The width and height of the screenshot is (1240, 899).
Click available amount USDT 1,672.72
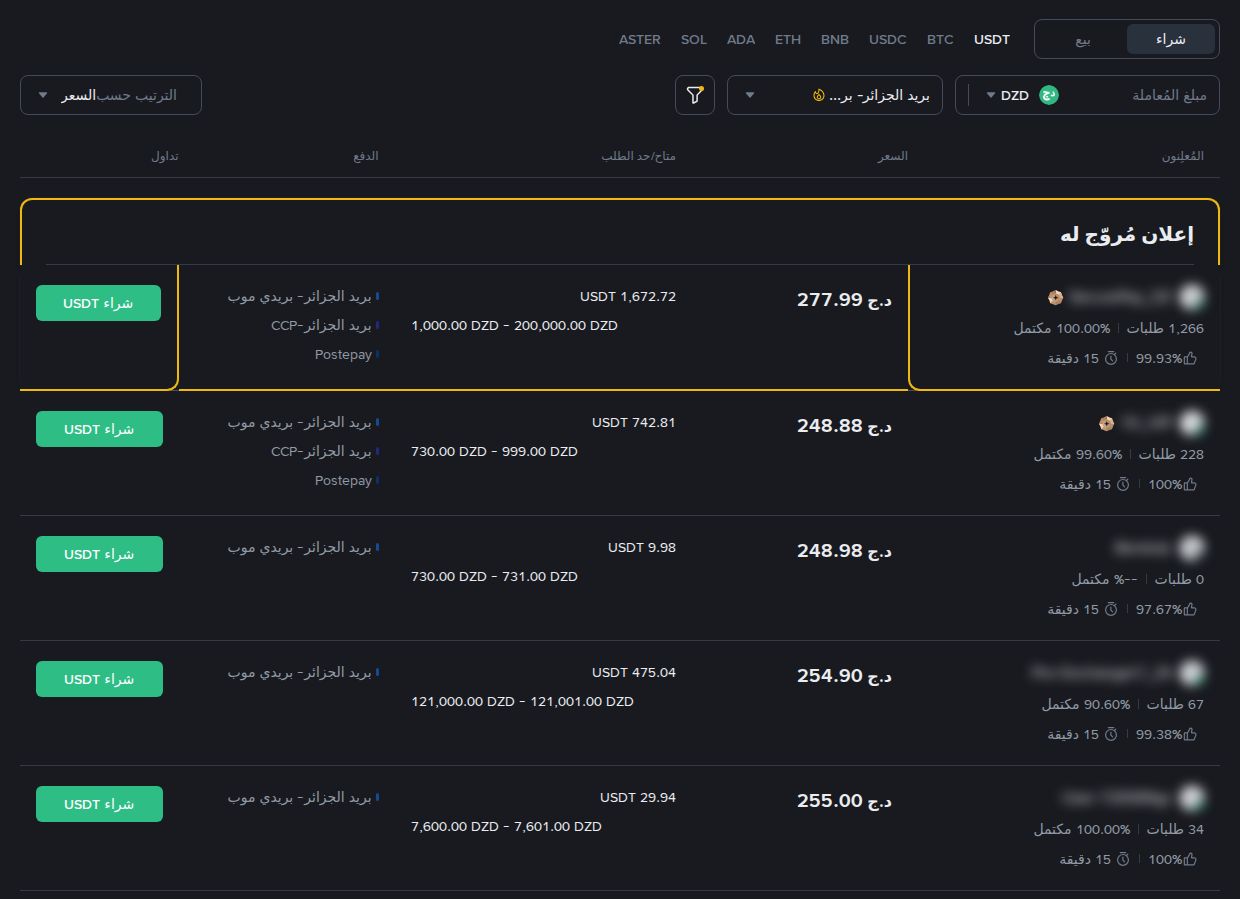point(628,297)
